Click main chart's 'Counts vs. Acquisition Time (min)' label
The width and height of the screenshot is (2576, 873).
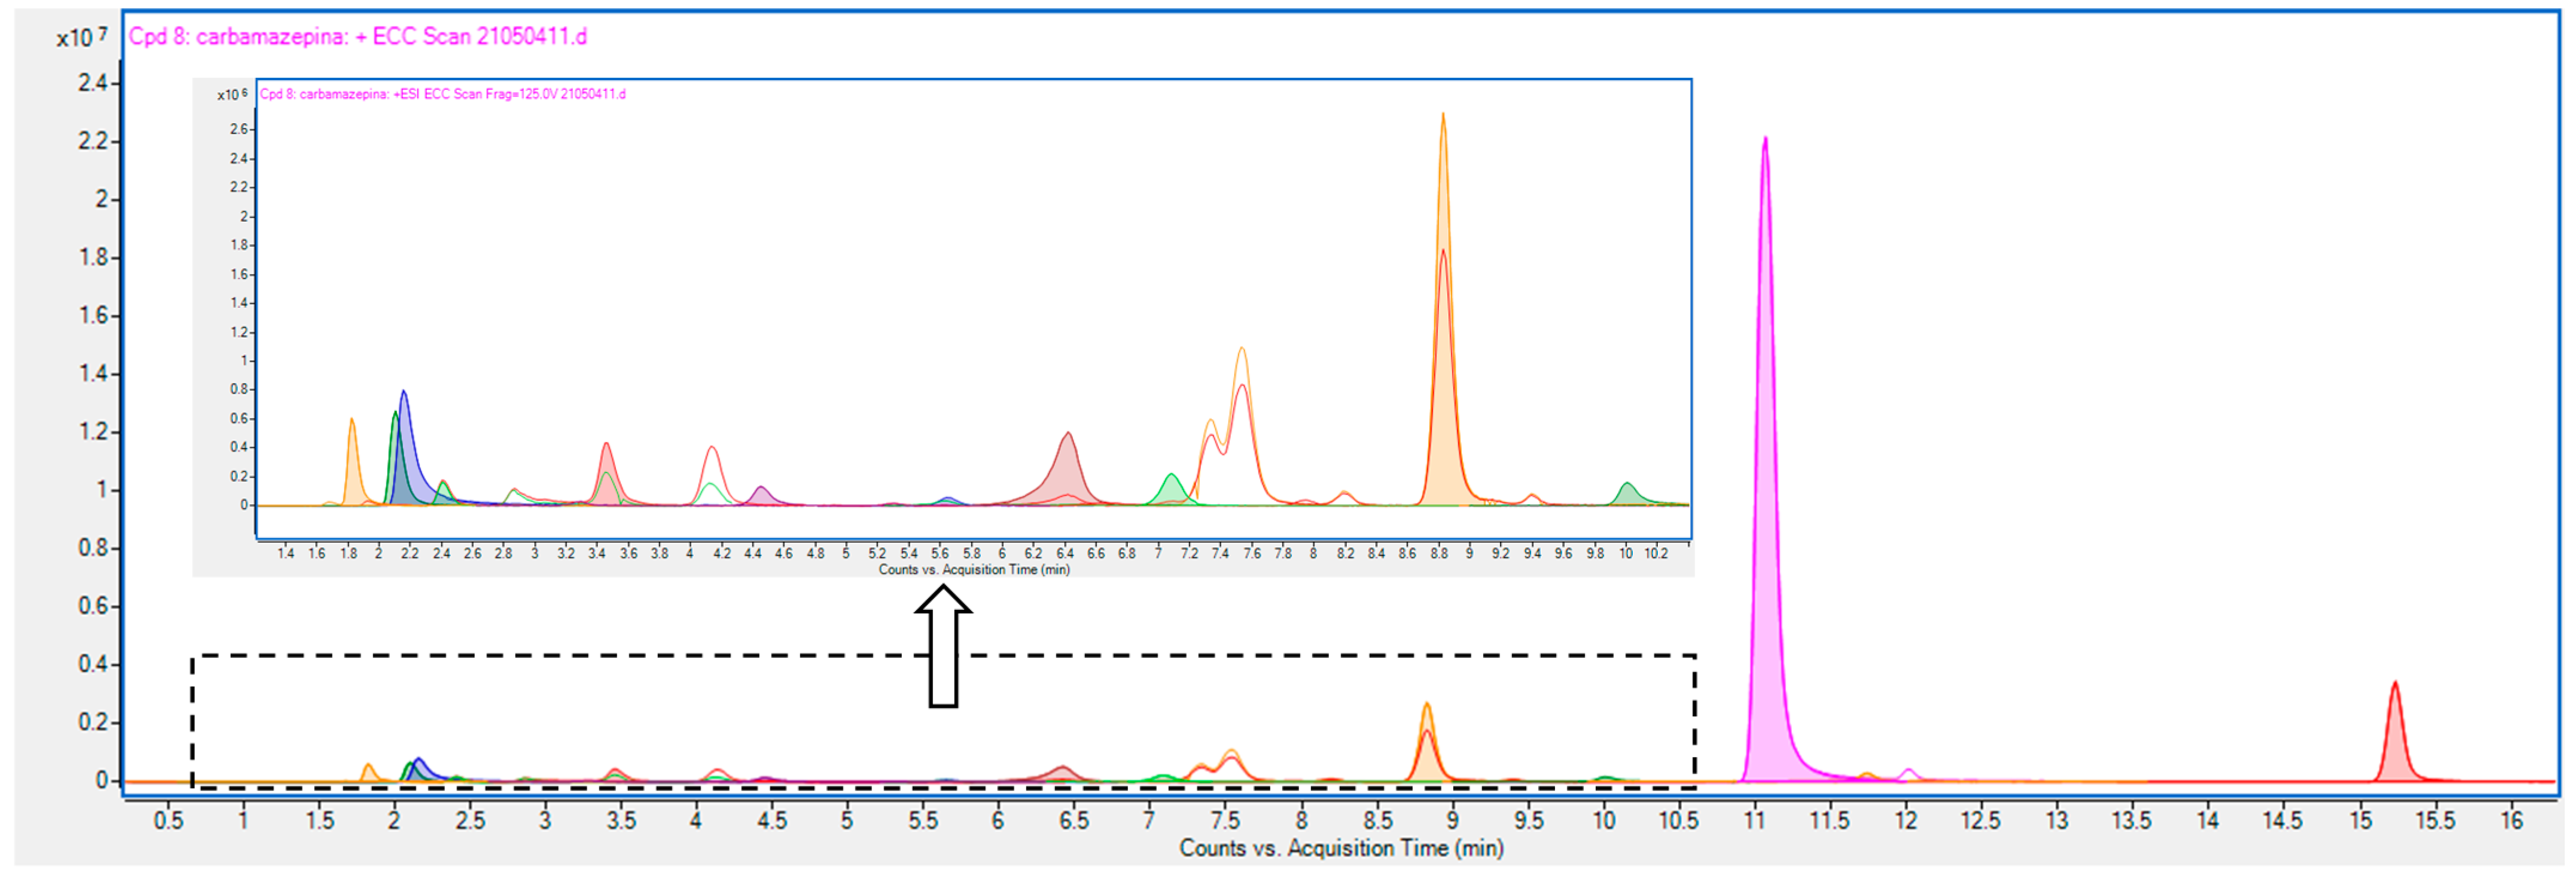pos(1340,848)
